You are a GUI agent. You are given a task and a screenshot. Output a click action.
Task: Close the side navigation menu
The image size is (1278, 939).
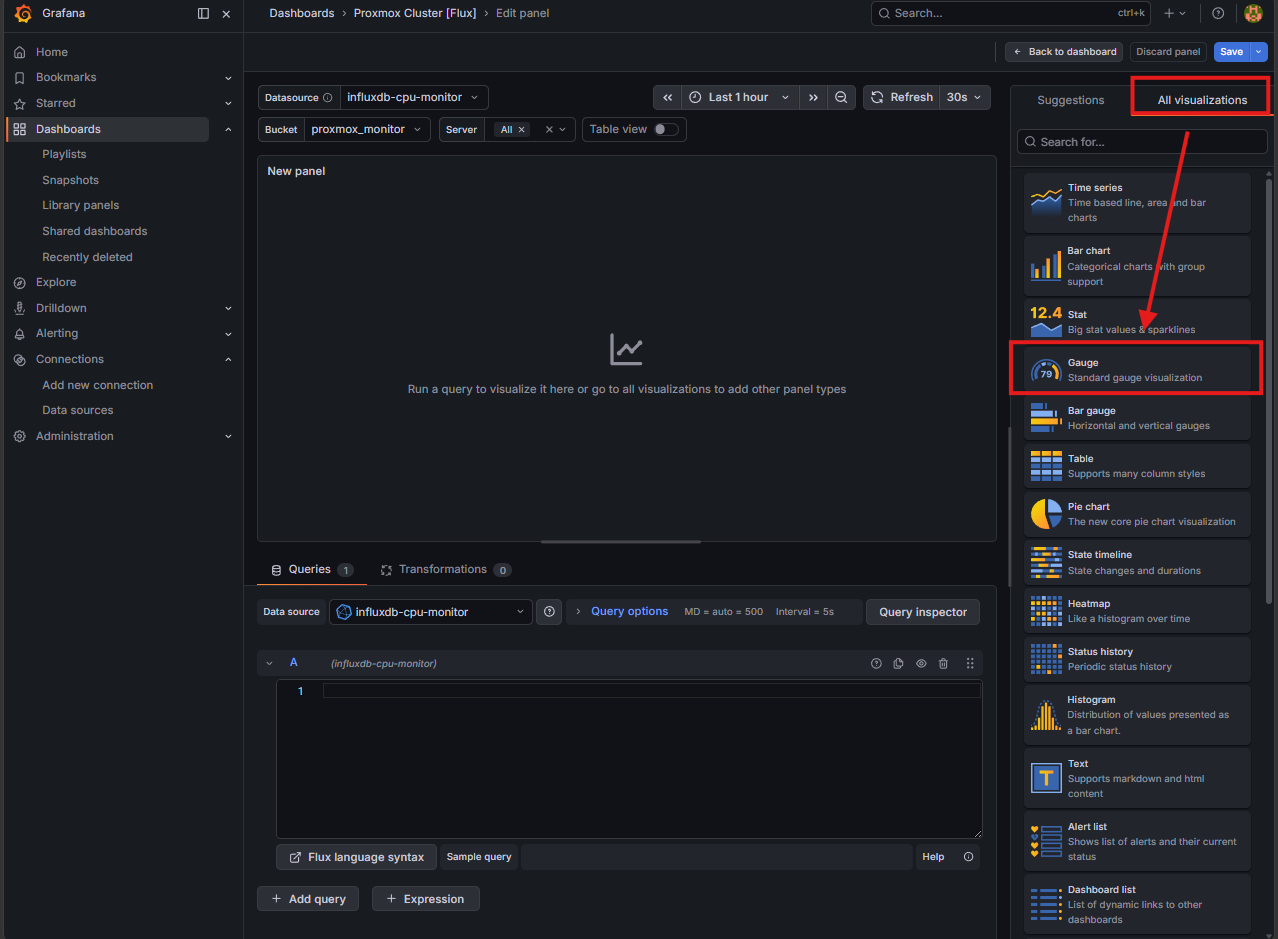(x=226, y=14)
